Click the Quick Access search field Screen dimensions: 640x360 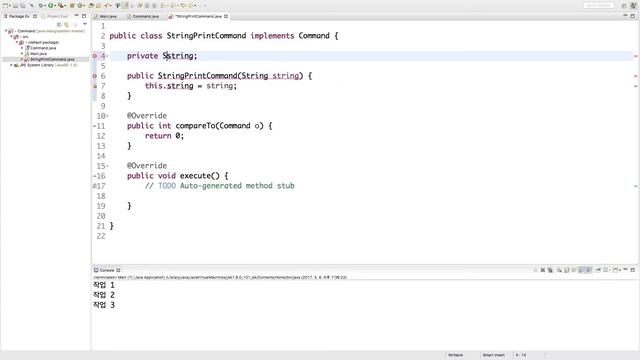(x=599, y=6)
